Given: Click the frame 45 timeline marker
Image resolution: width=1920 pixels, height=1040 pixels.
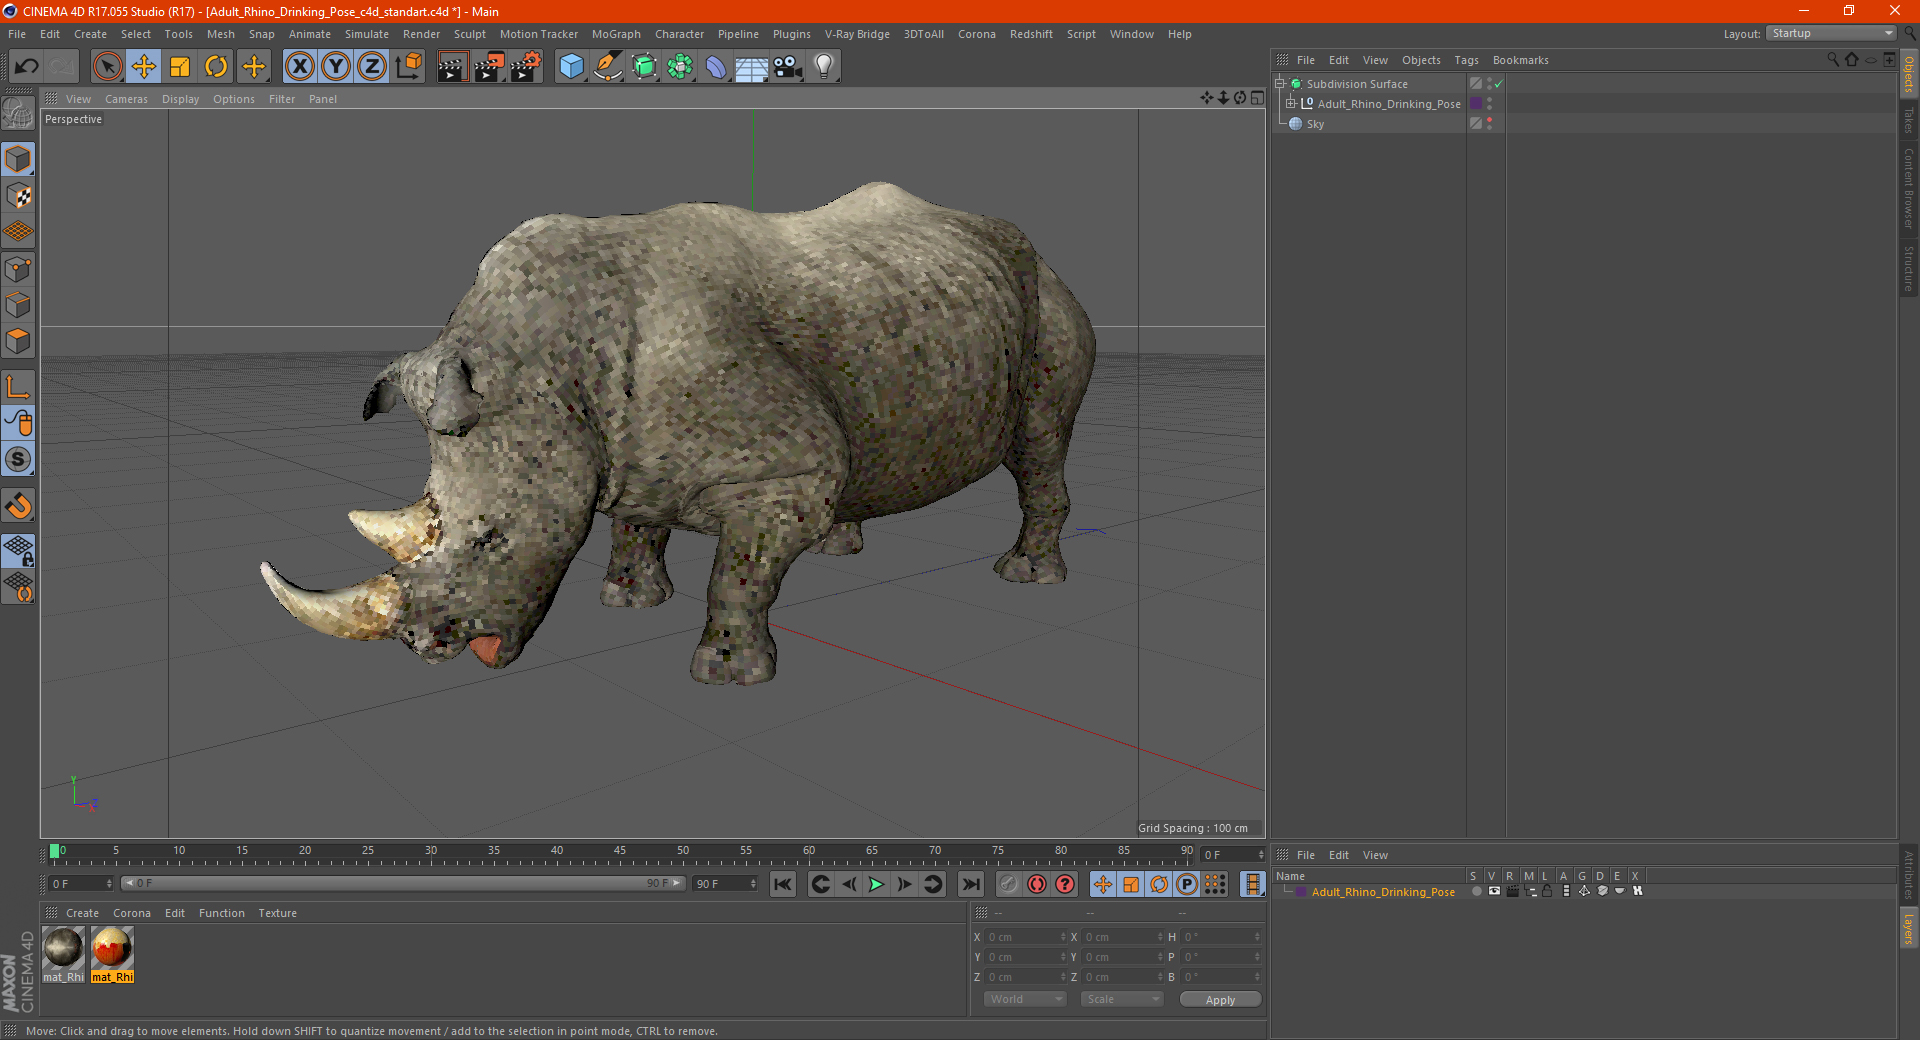Looking at the screenshot, I should click(x=620, y=852).
